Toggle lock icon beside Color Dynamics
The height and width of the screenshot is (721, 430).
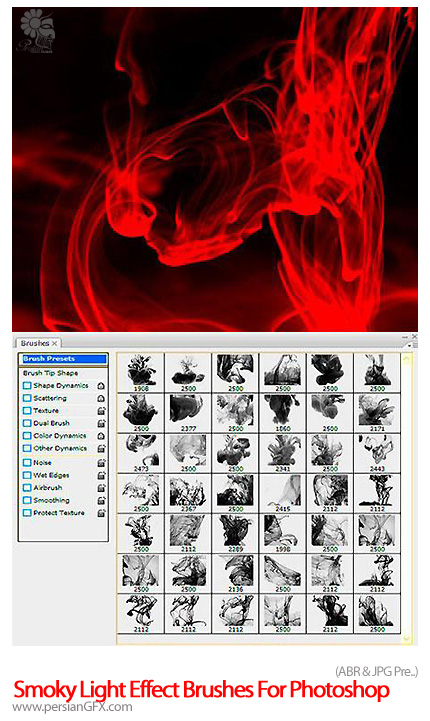coord(101,435)
